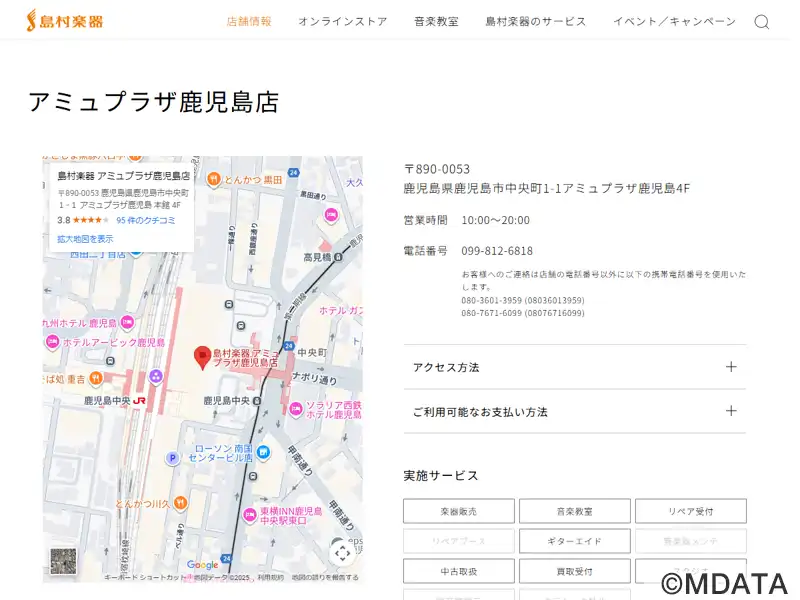Click the 拡大地図を表示 link

point(85,239)
